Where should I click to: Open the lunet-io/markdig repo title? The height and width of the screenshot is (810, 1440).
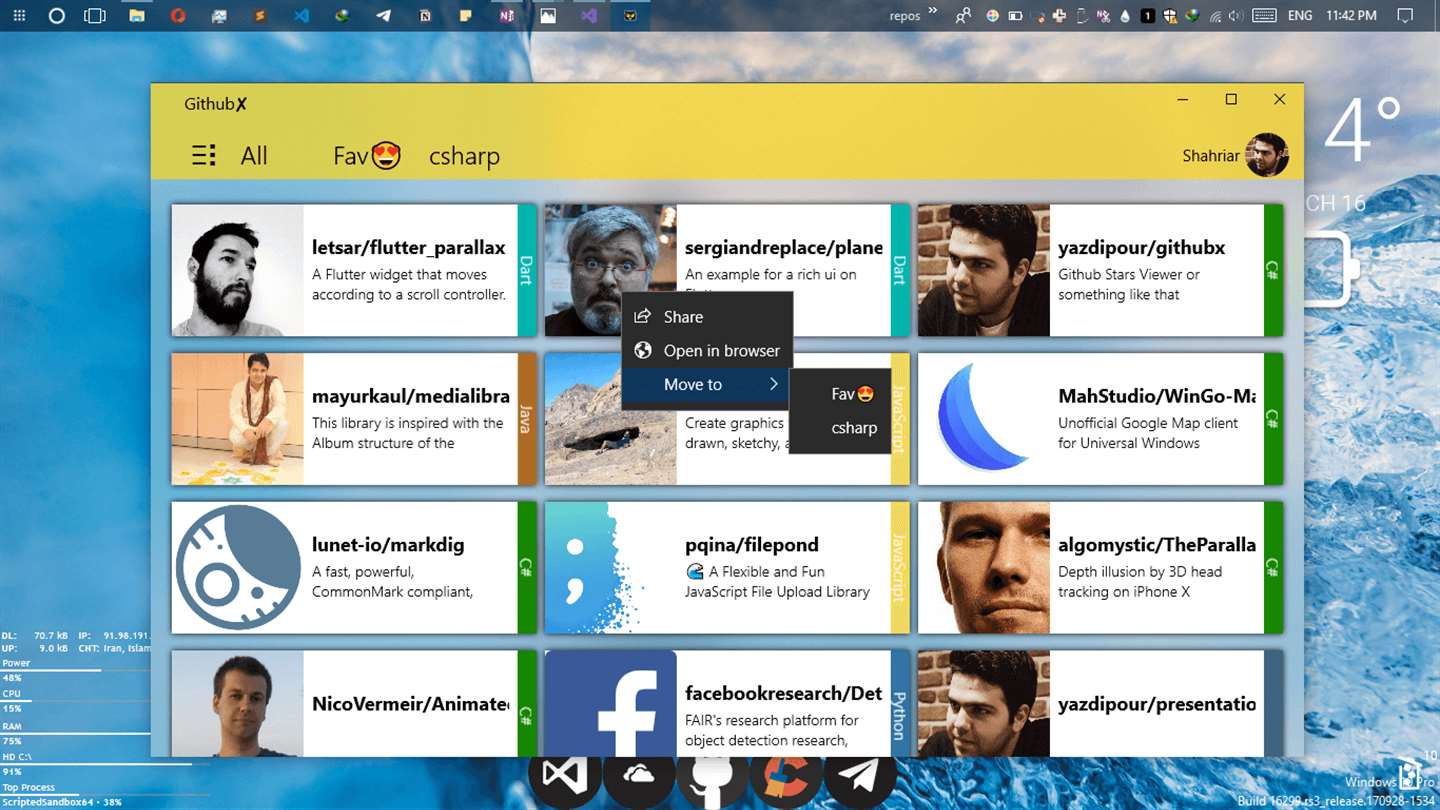click(x=388, y=545)
